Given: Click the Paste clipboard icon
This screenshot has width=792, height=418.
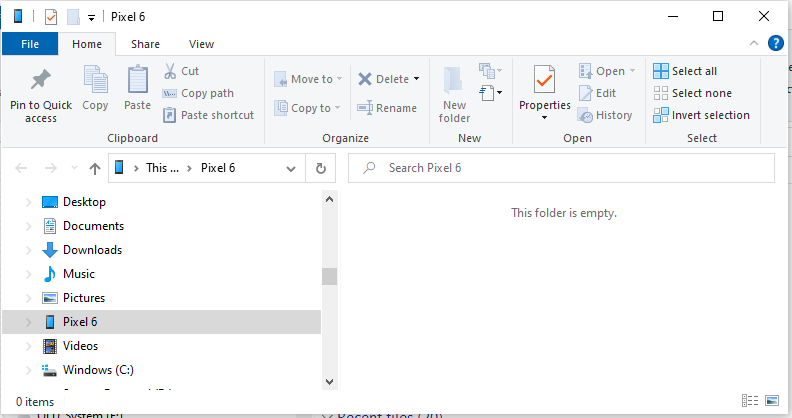Looking at the screenshot, I should point(137,80).
